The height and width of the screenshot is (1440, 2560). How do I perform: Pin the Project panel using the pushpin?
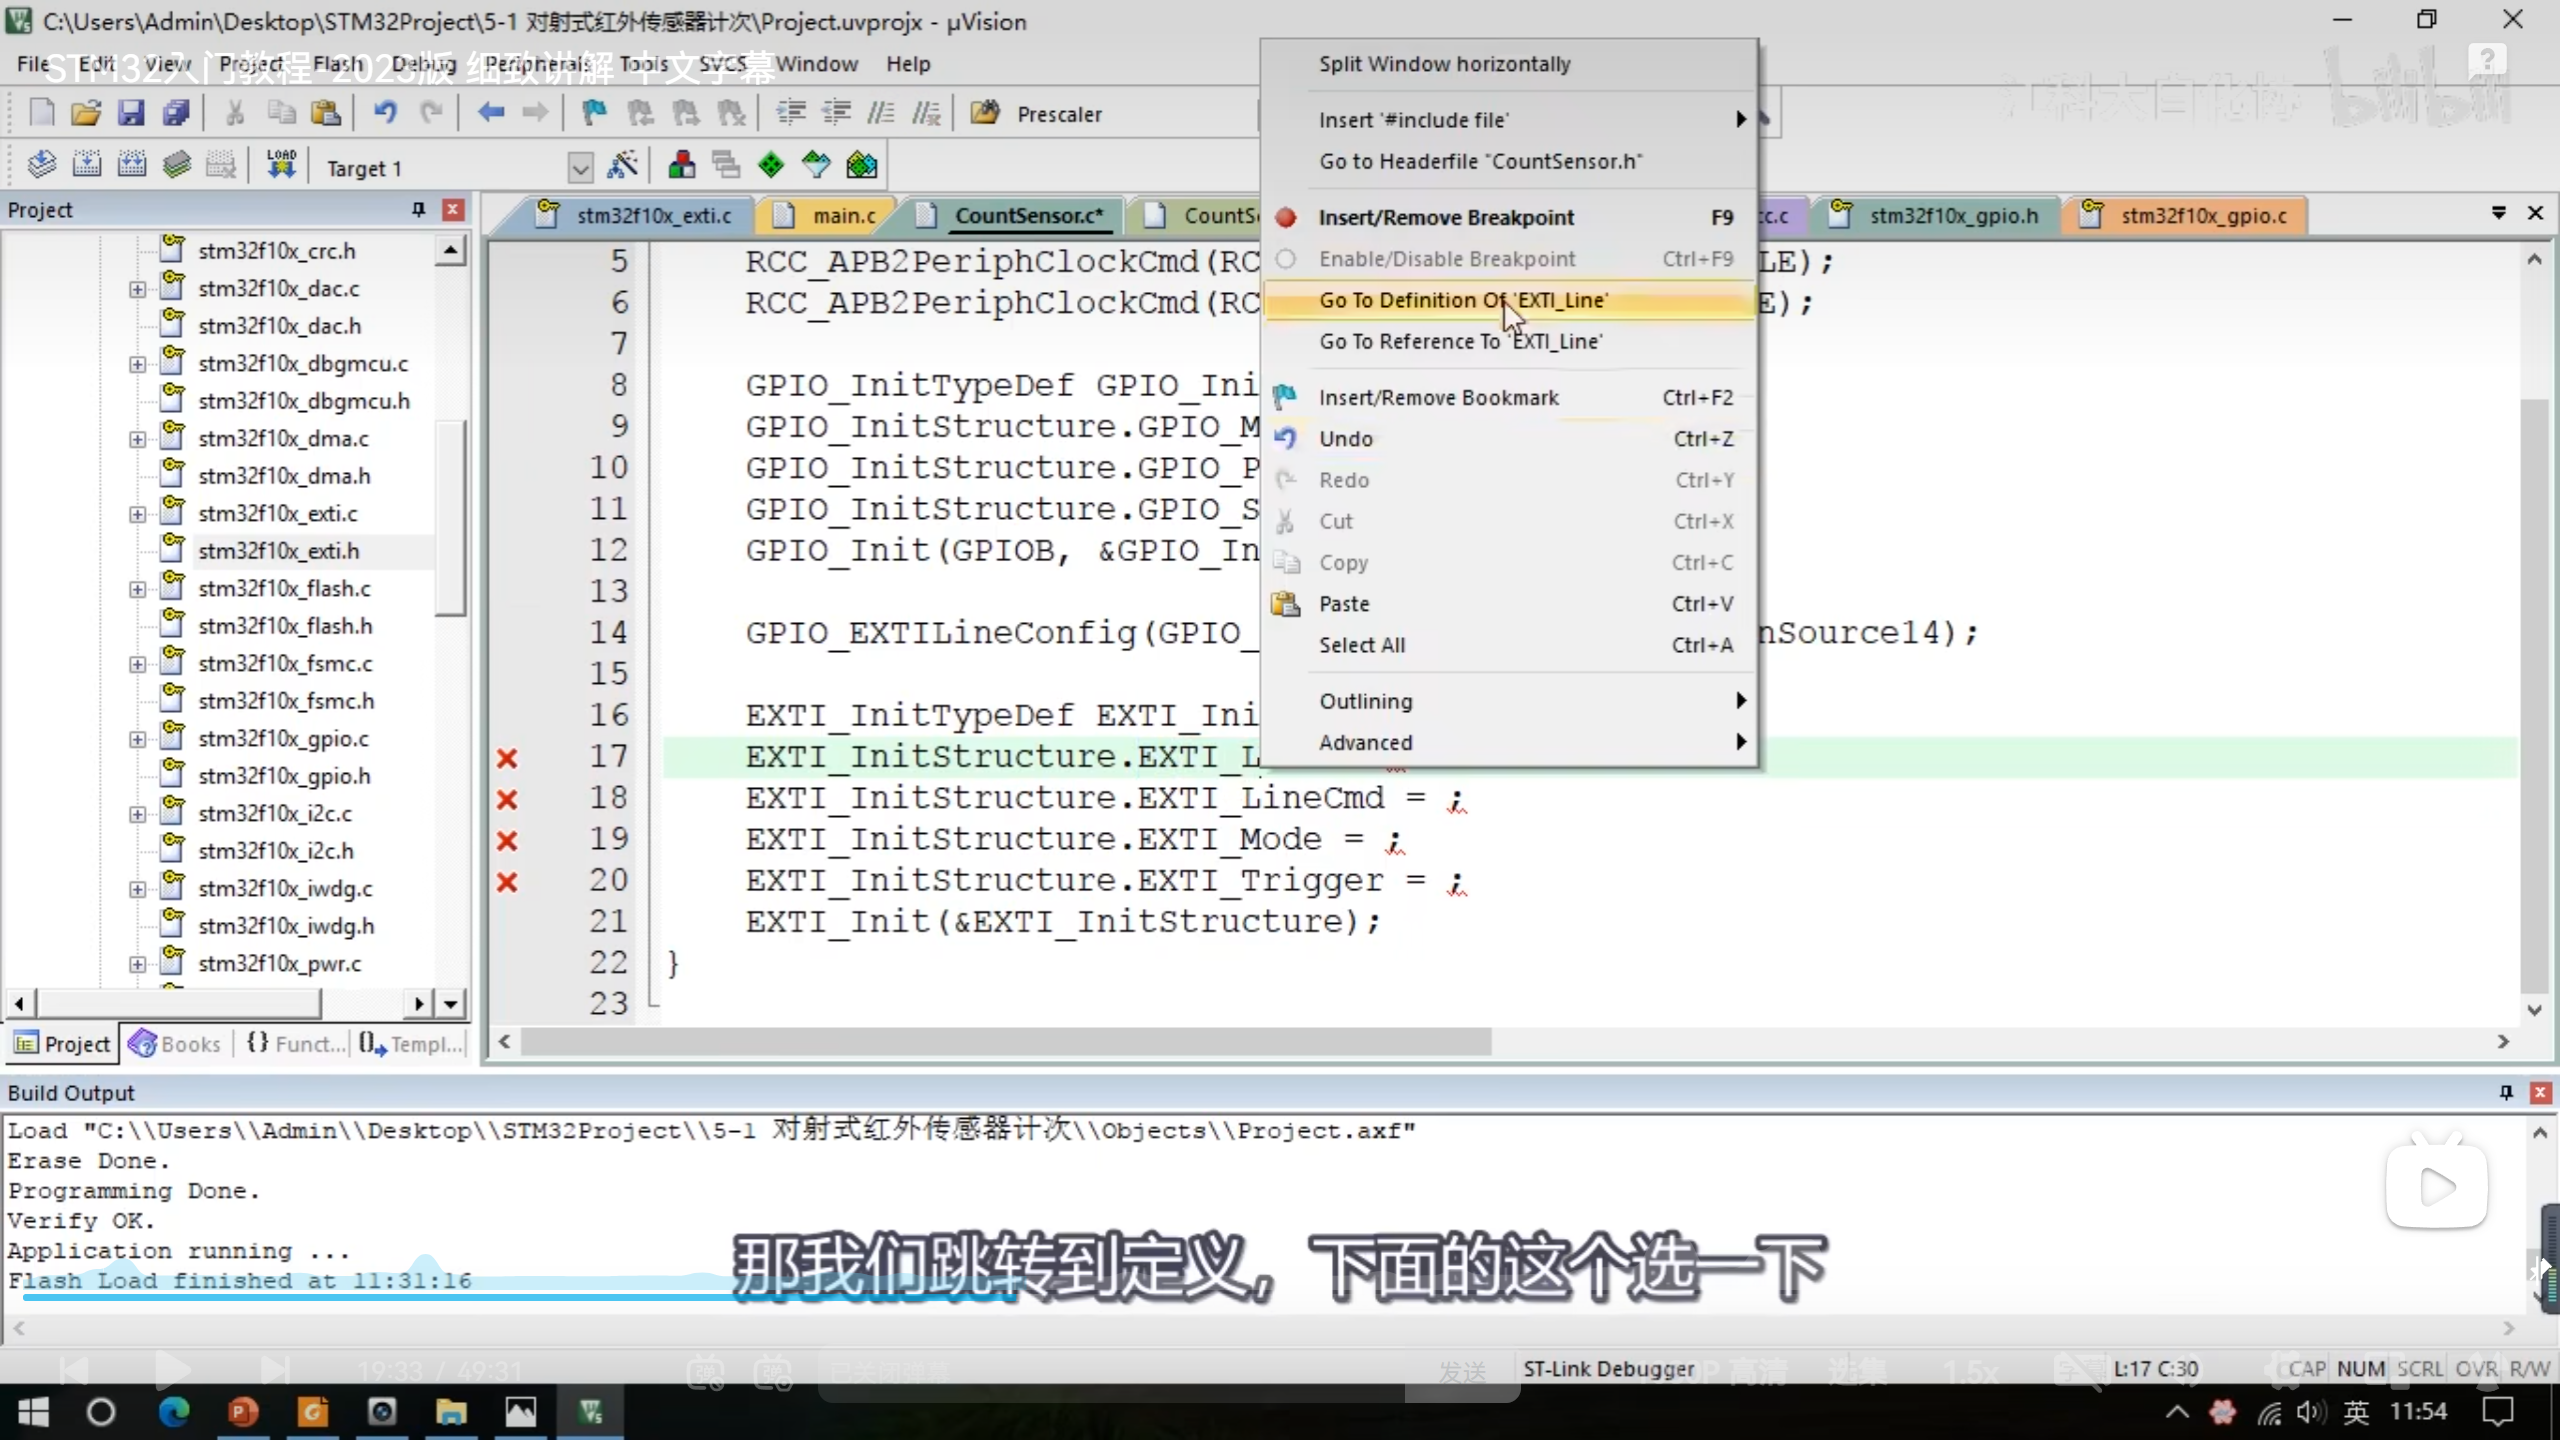point(418,209)
